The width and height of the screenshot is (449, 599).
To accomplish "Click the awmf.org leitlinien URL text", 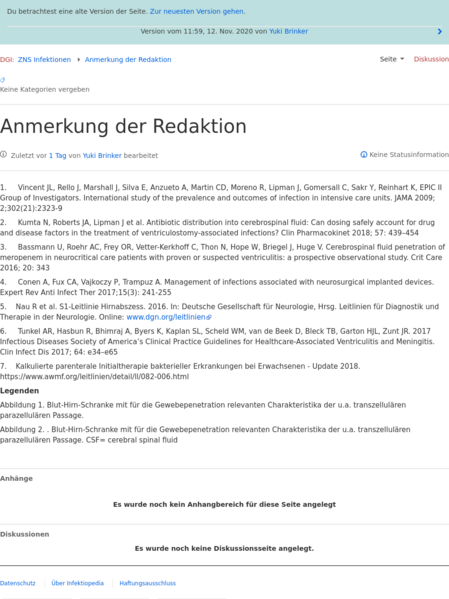I will pyautogui.click(x=94, y=377).
